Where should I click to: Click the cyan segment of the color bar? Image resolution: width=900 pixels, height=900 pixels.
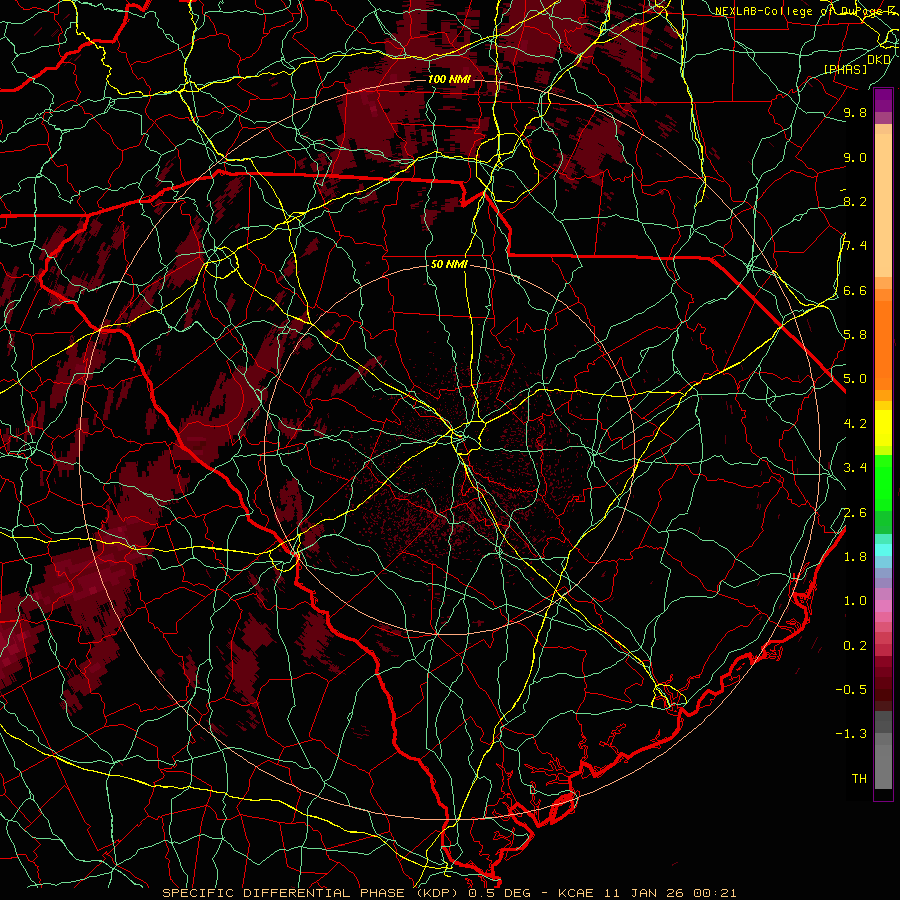(883, 550)
